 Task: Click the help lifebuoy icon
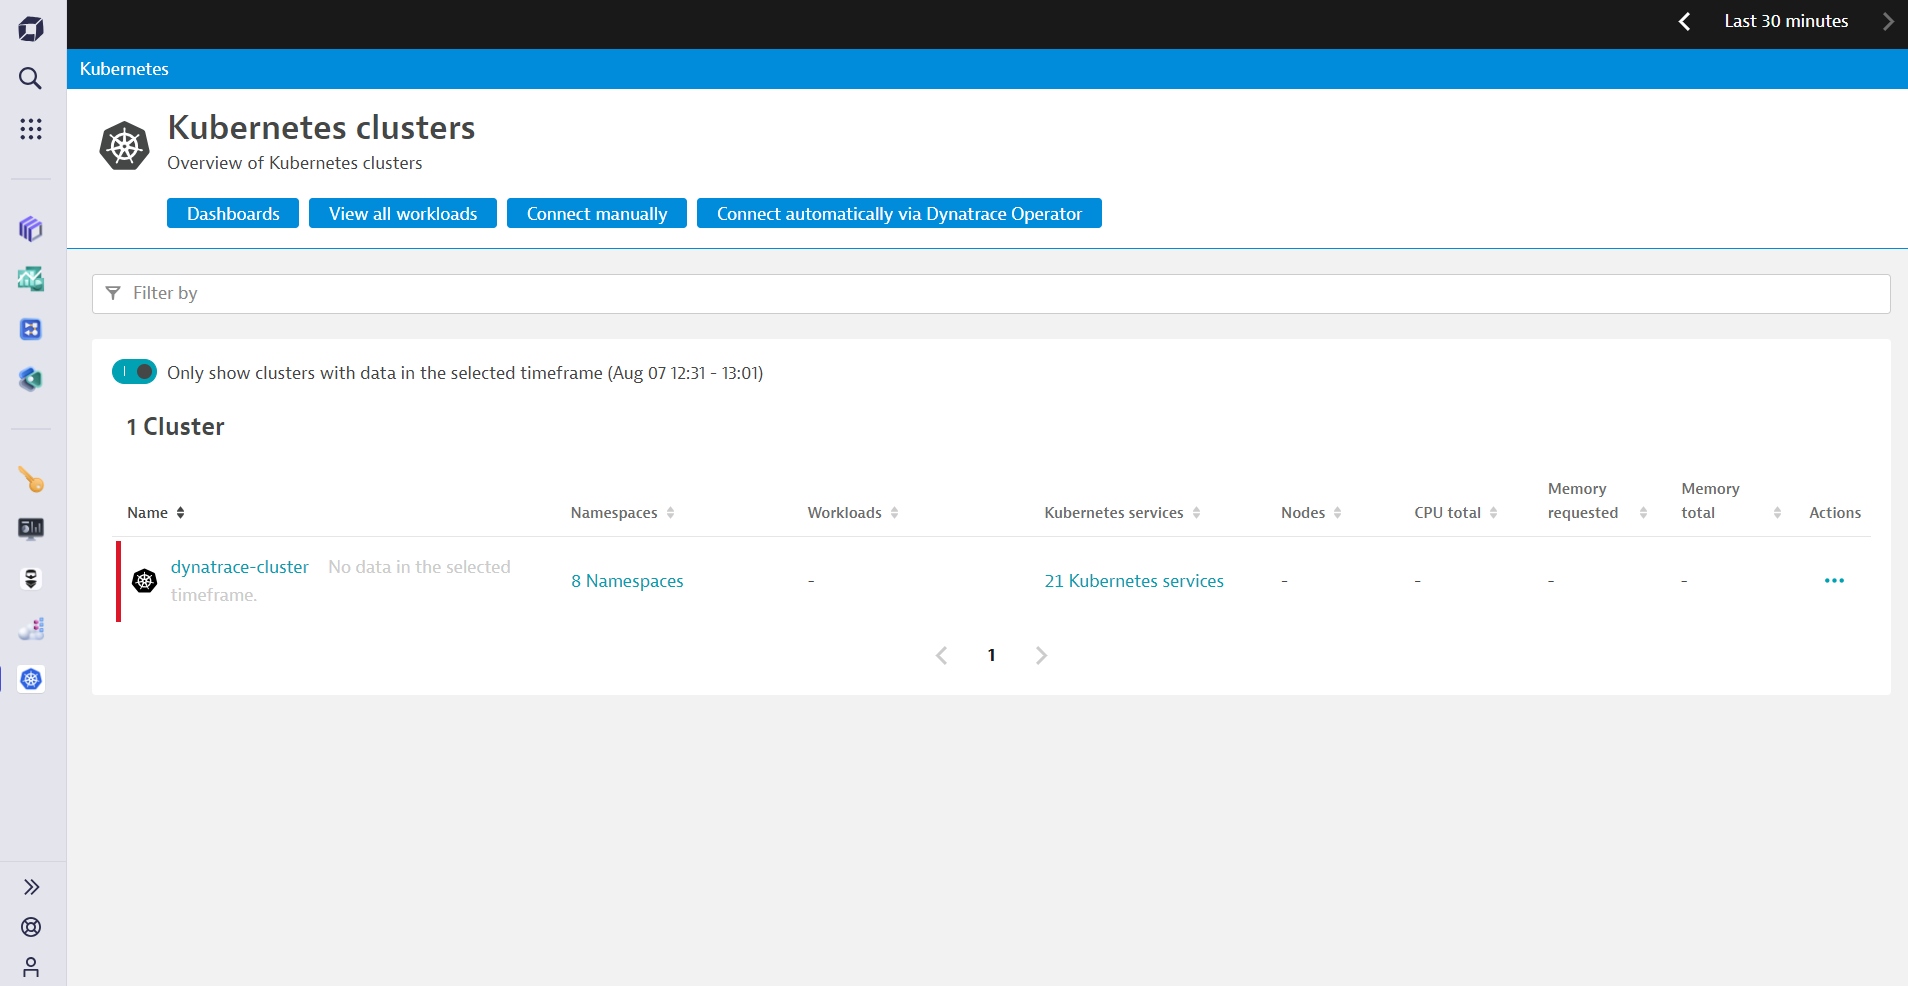31,927
